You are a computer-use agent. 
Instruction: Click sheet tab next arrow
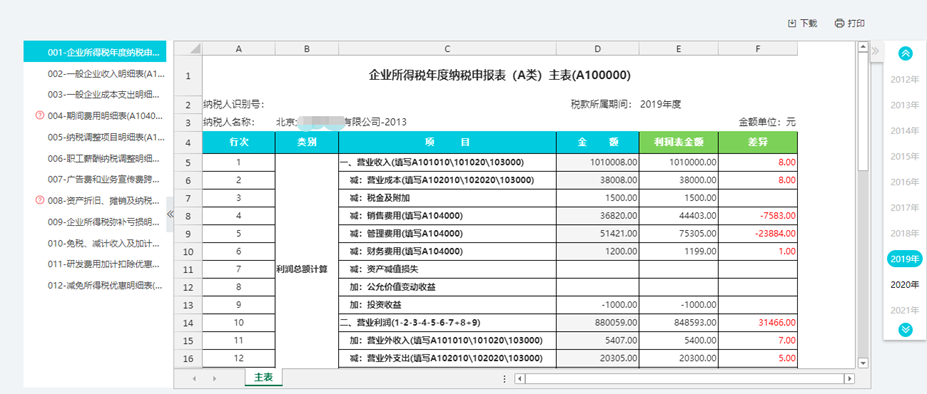click(x=214, y=378)
